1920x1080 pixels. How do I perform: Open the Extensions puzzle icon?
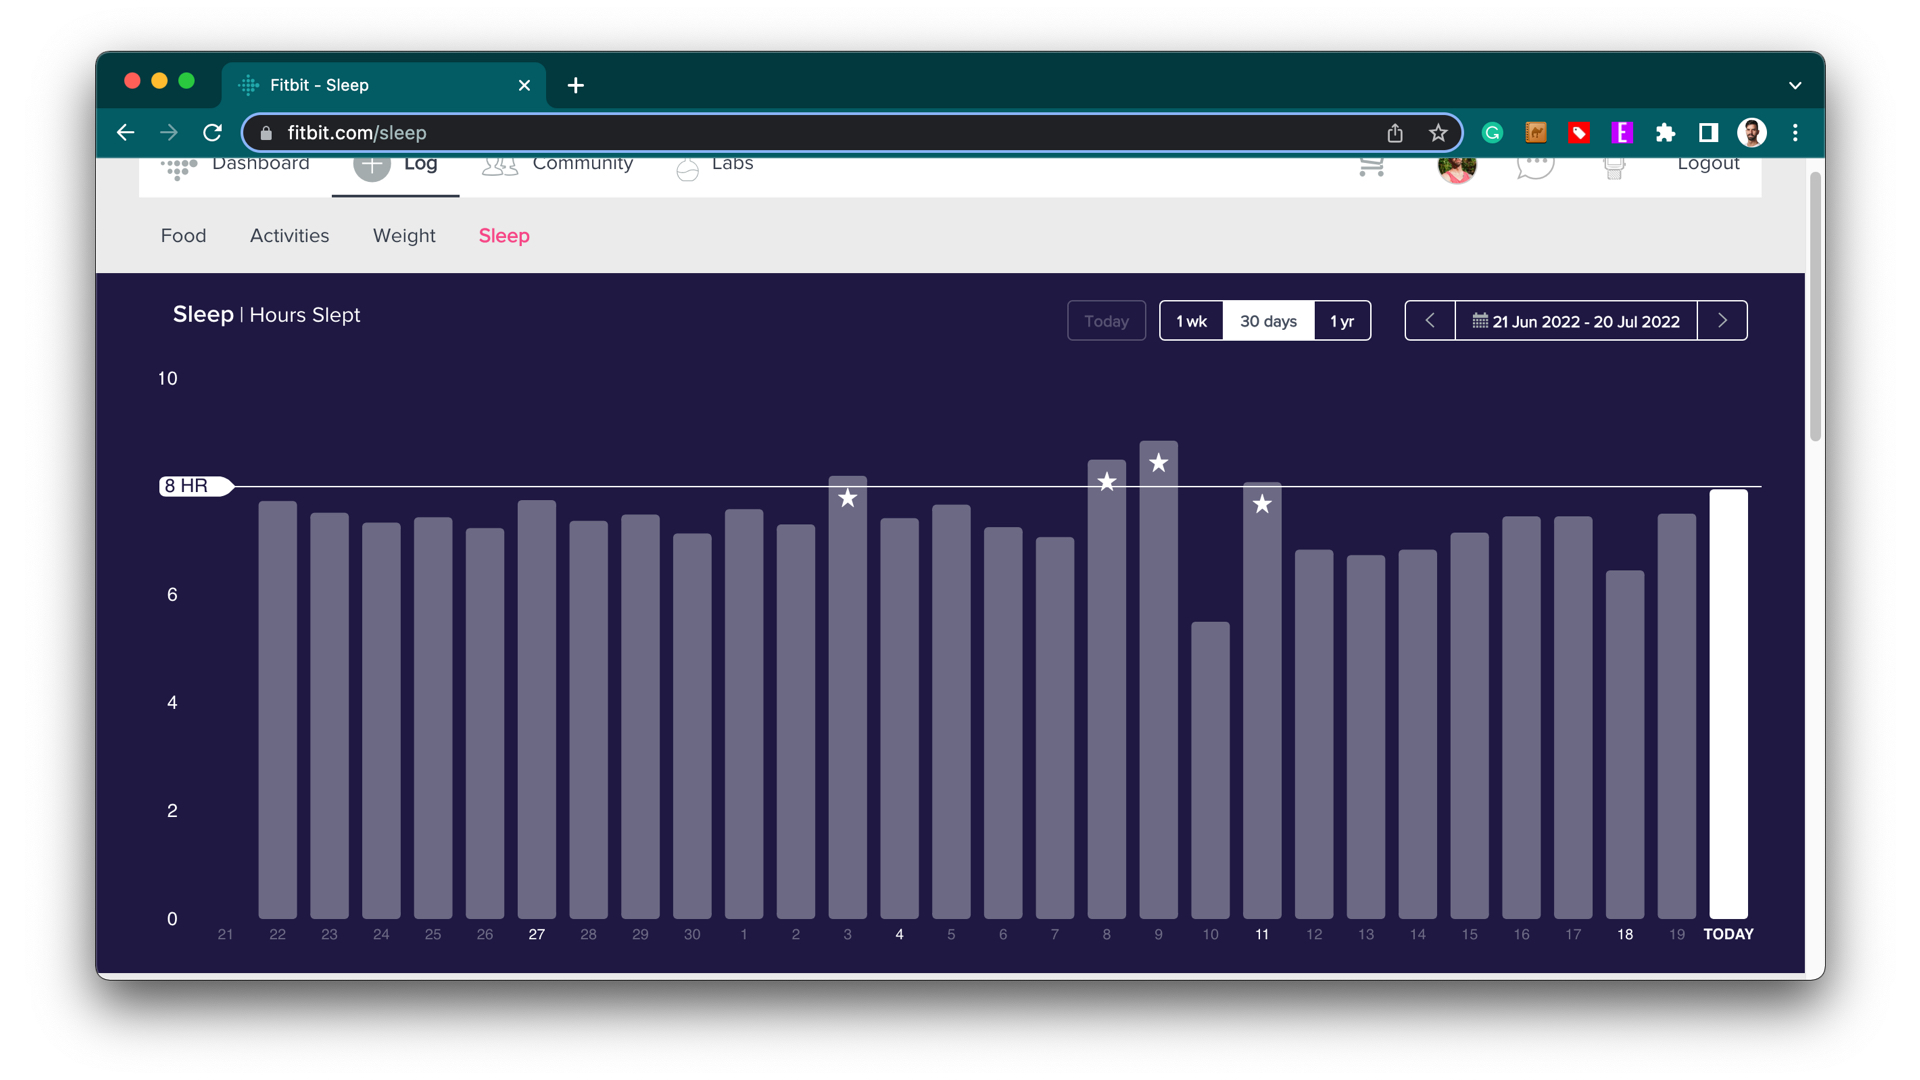point(1665,132)
